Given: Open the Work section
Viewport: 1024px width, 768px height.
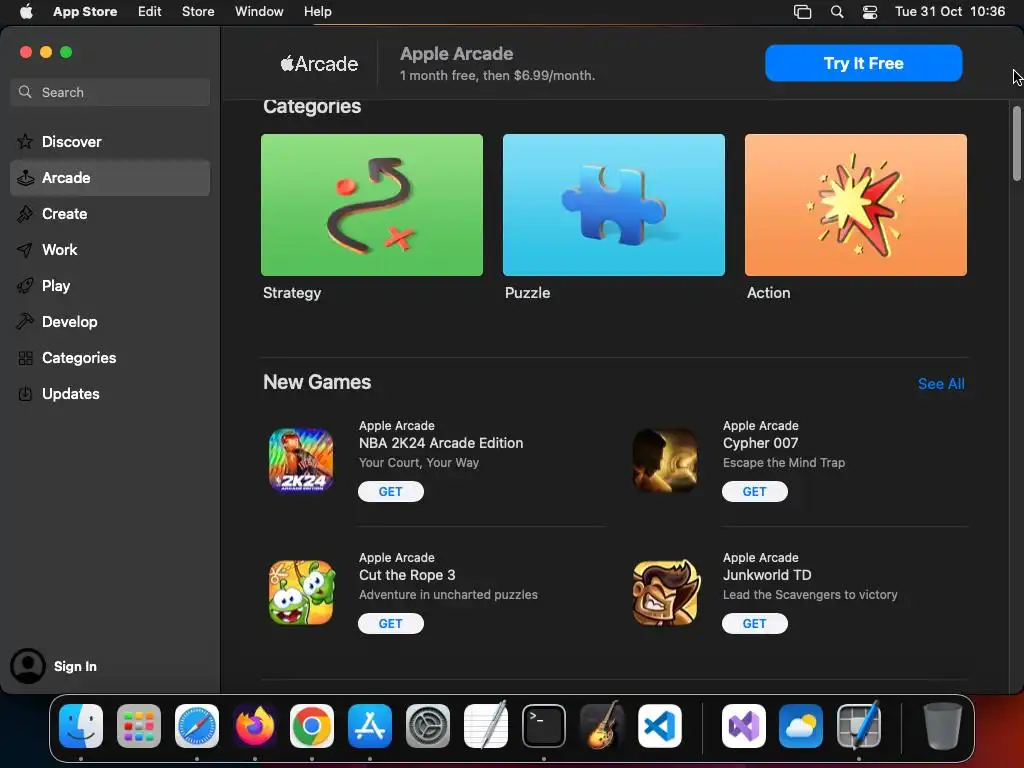Looking at the screenshot, I should click(110, 249).
